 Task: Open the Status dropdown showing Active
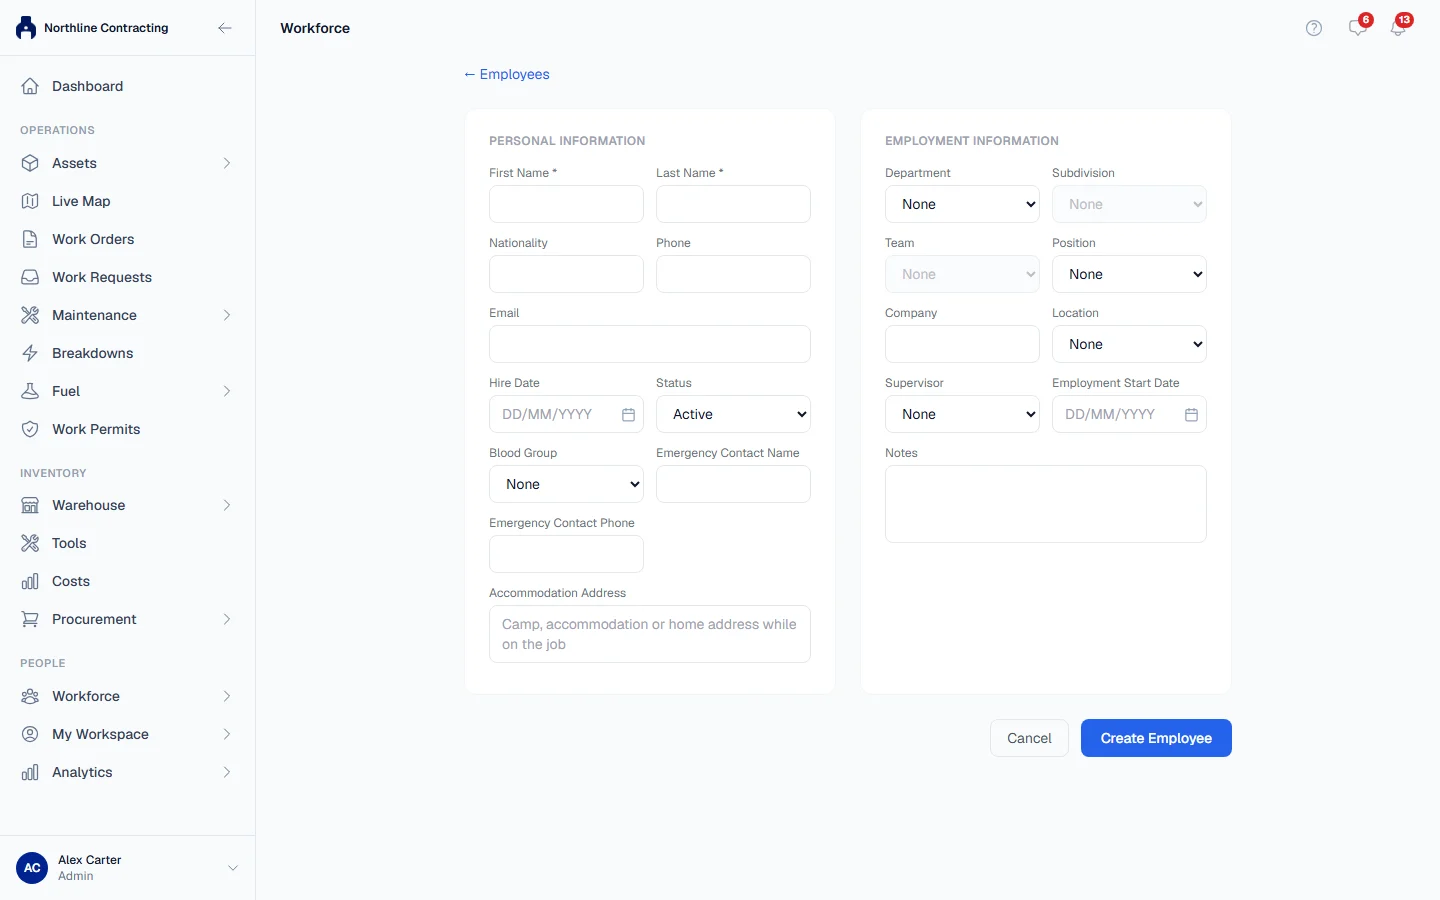[733, 414]
